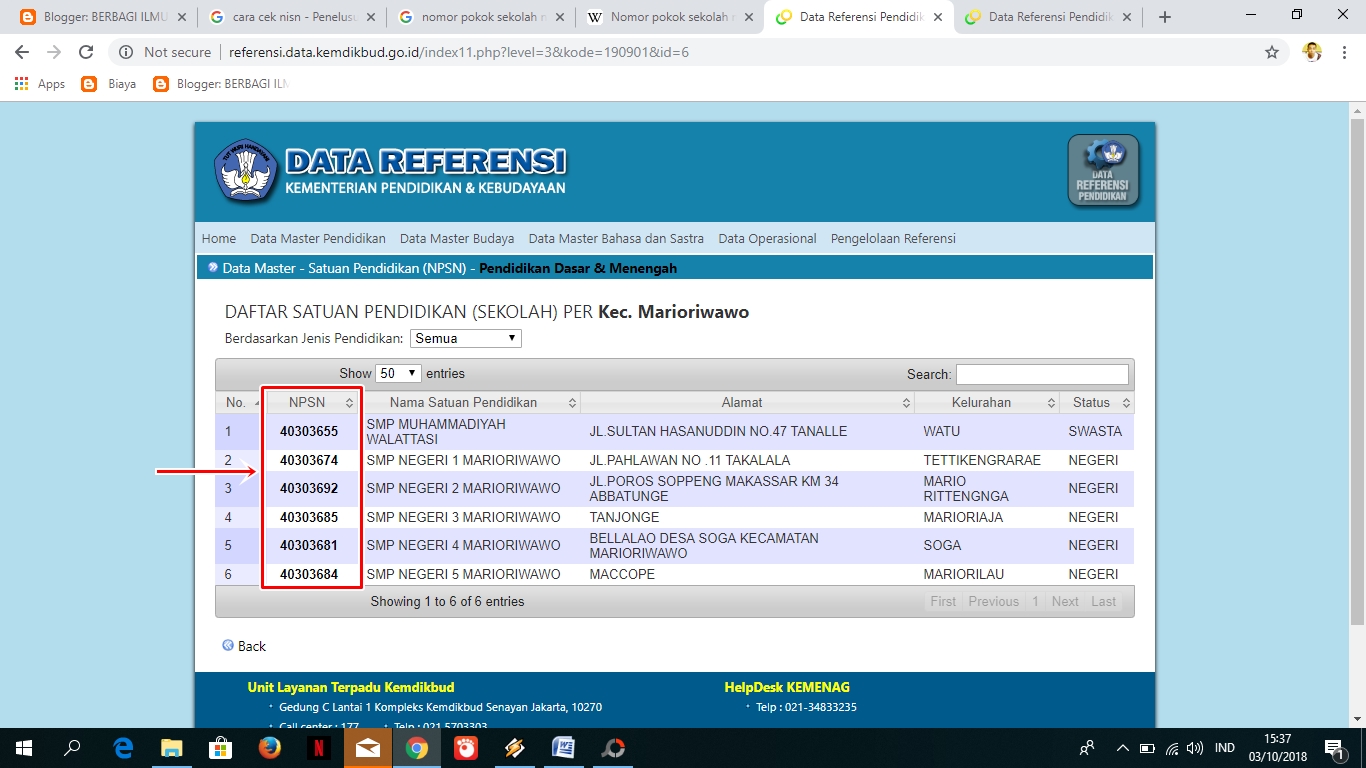This screenshot has width=1366, height=768.
Task: Click the Data Referensi Pendidikan logo button
Action: (x=1103, y=170)
